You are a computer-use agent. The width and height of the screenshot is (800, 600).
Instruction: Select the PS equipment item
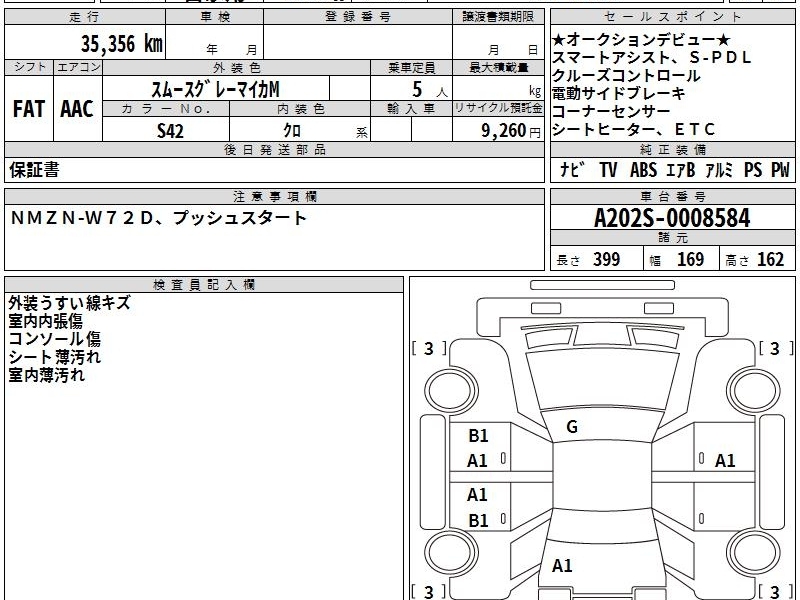[753, 169]
